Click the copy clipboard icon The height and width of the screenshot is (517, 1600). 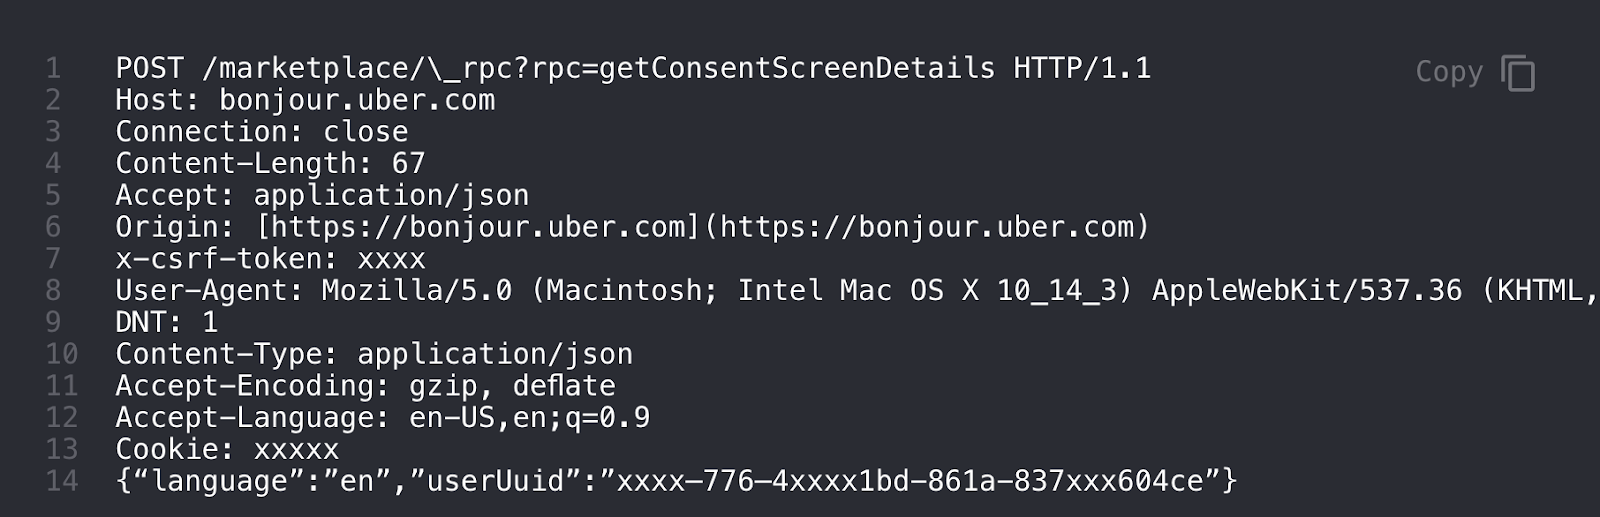point(1517,73)
